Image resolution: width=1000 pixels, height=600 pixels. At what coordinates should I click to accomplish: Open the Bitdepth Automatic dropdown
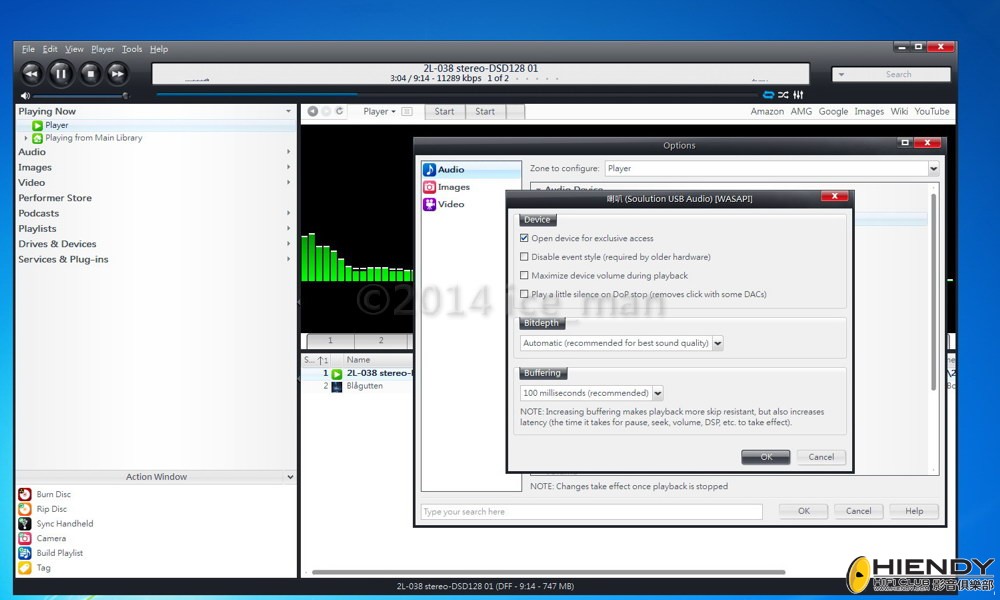tap(717, 343)
